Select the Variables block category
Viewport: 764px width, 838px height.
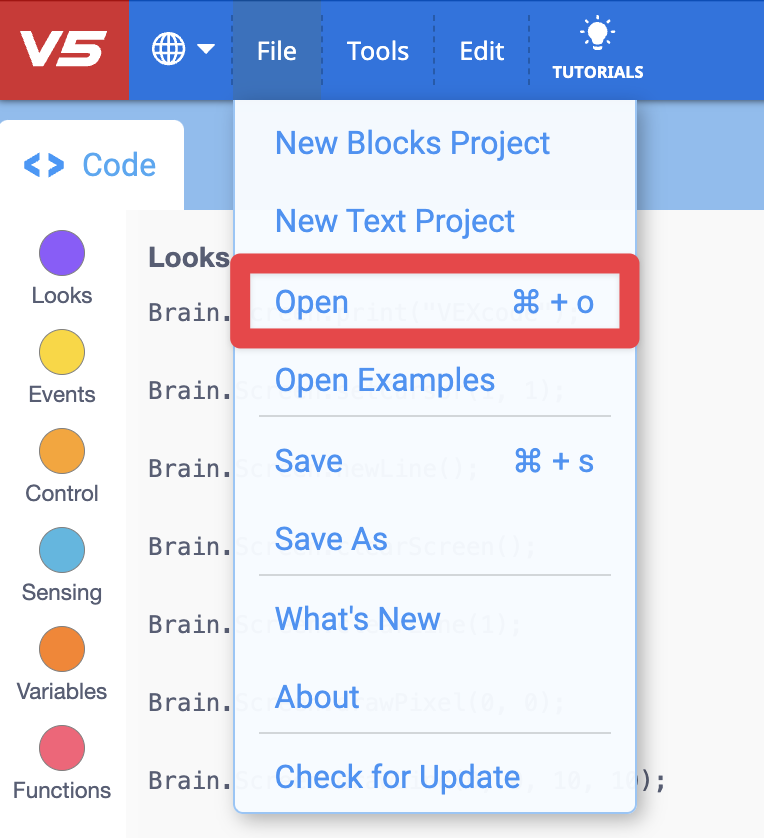pyautogui.click(x=61, y=649)
